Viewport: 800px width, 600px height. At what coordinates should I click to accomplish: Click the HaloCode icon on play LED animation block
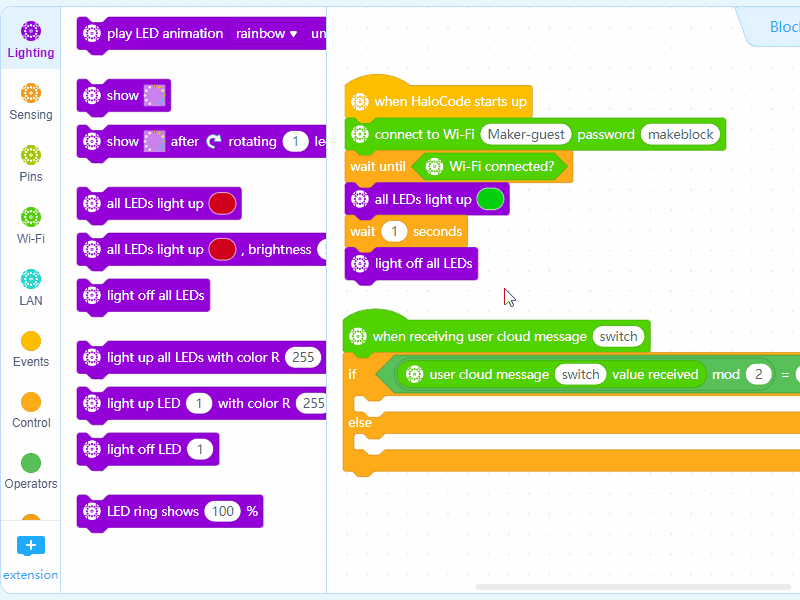pos(92,34)
